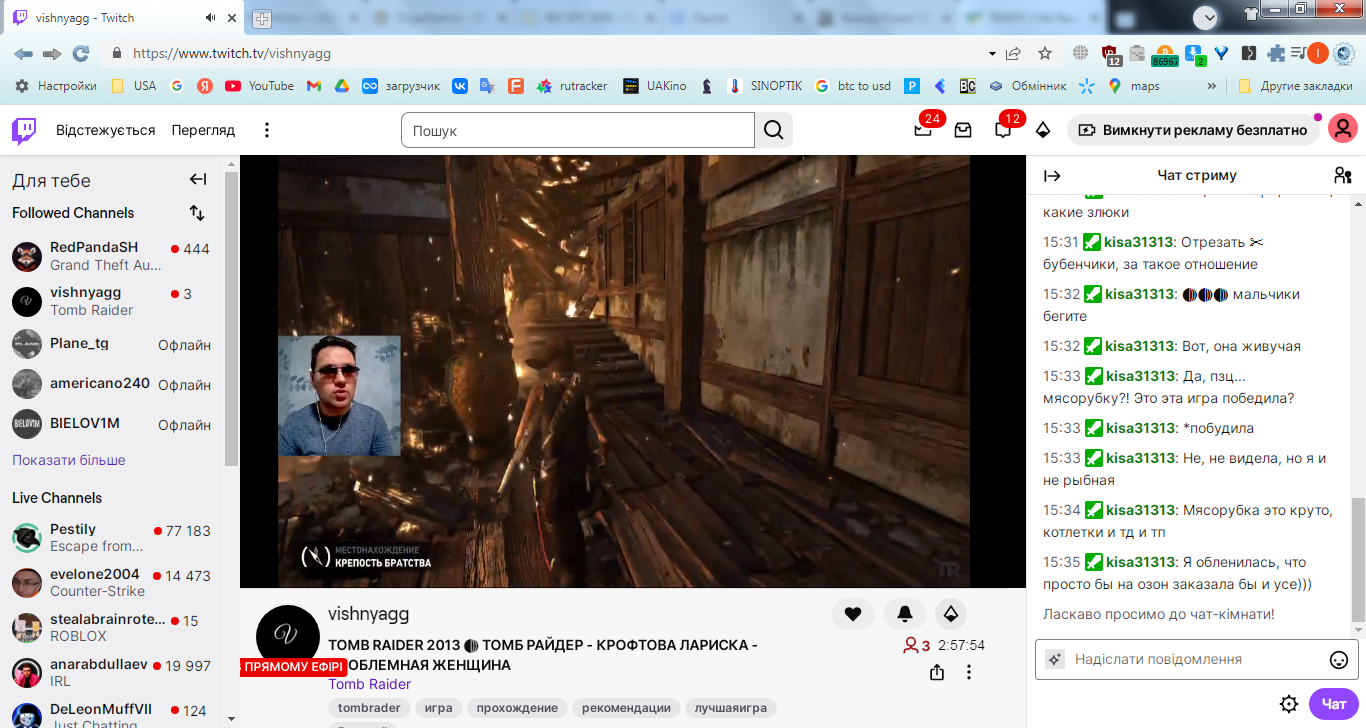Open the 'Відстежується' navigation tab
1366x728 pixels.
[x=106, y=130]
